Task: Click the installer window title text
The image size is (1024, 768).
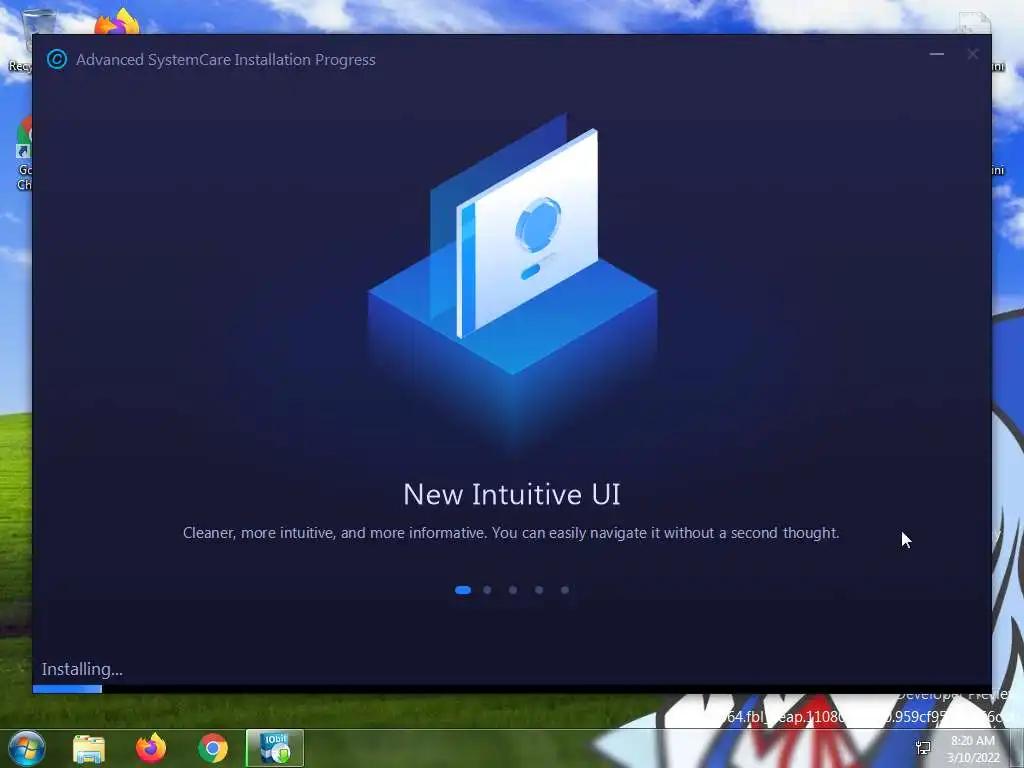Action: (226, 59)
